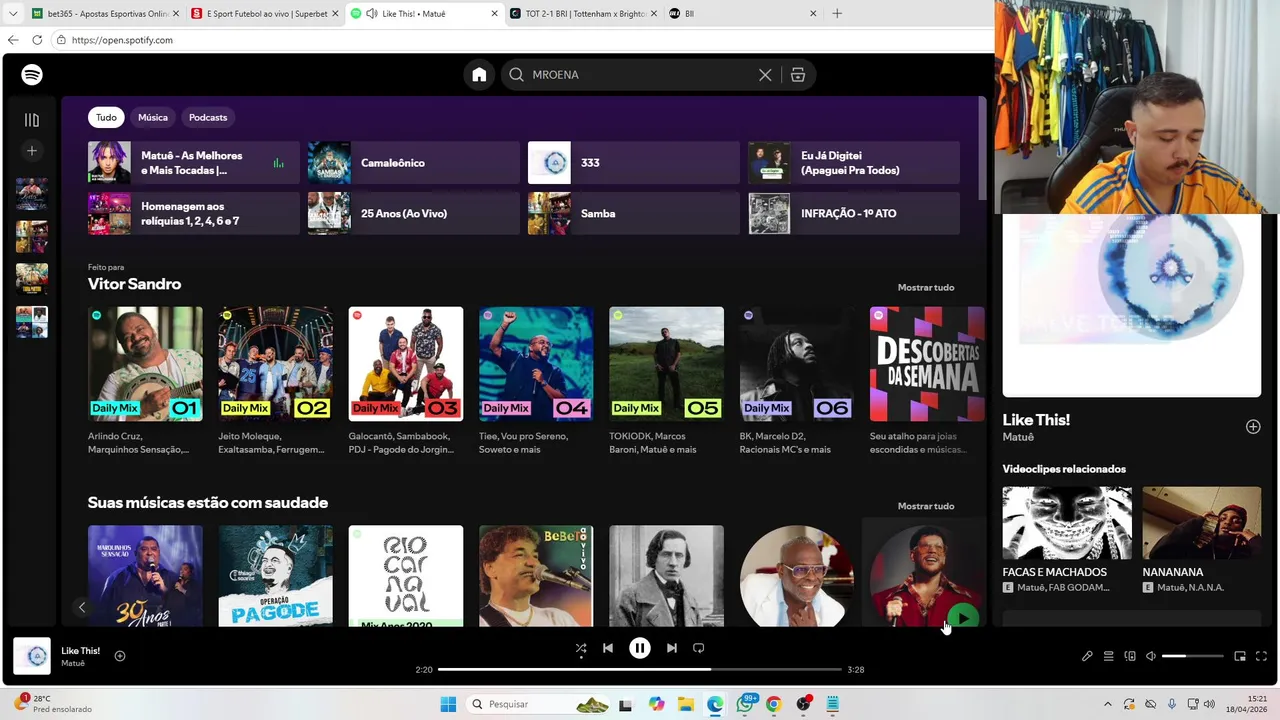Viewport: 1280px width, 720px height.
Task: Open Descobertas da Semana playlist
Action: coord(927,364)
